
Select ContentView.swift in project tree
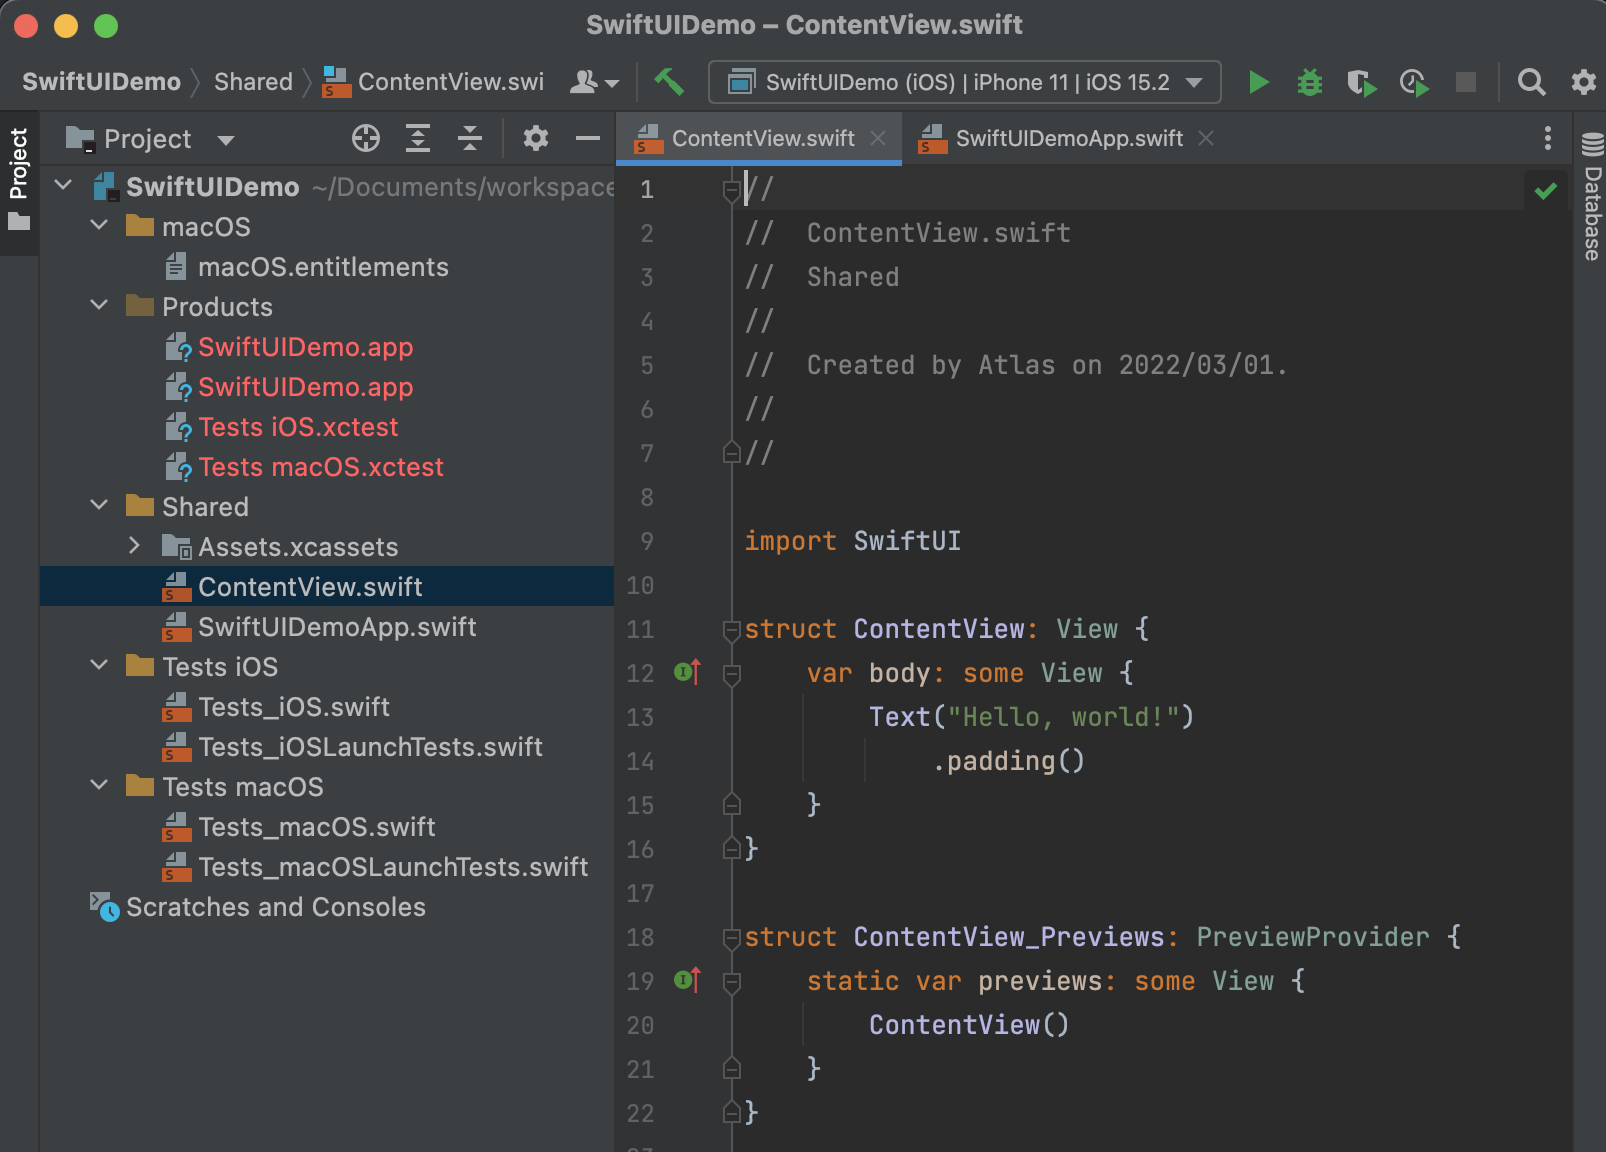(x=326, y=586)
